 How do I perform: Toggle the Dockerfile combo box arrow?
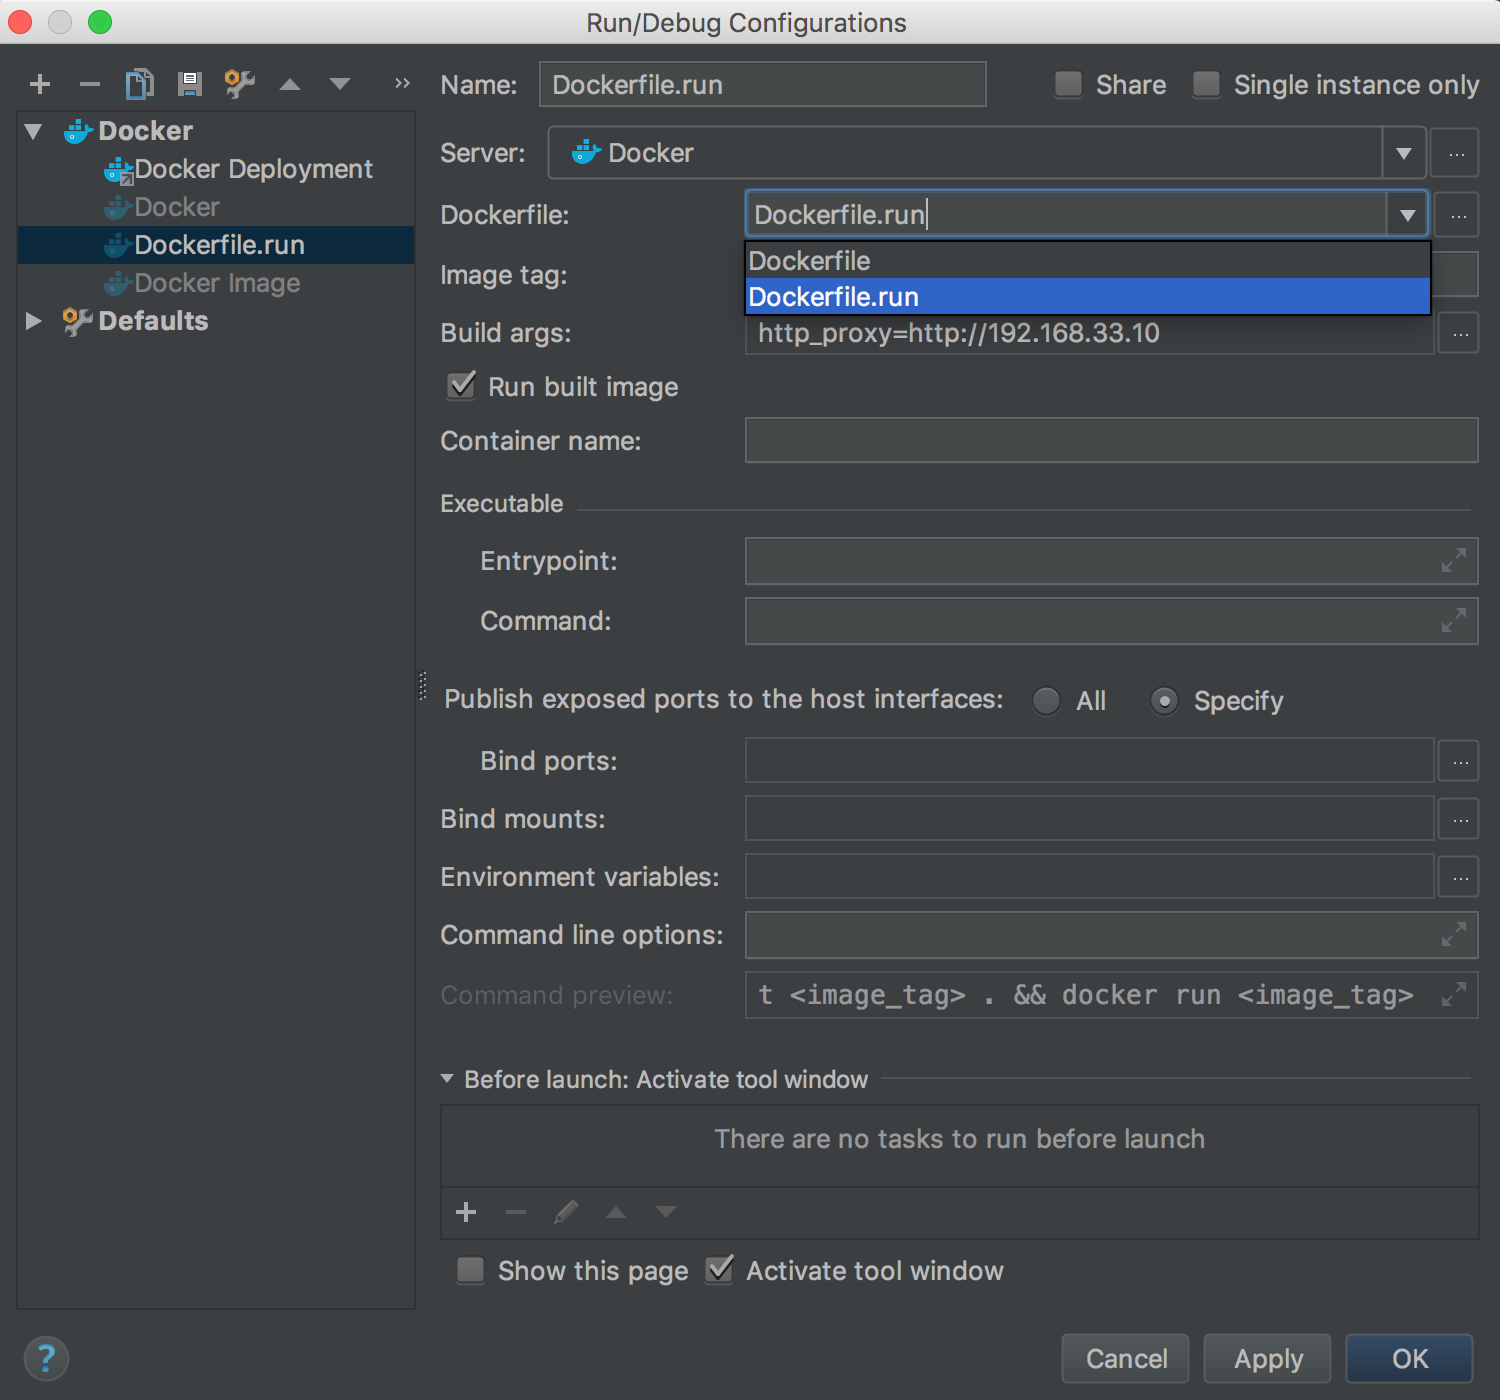(1407, 215)
